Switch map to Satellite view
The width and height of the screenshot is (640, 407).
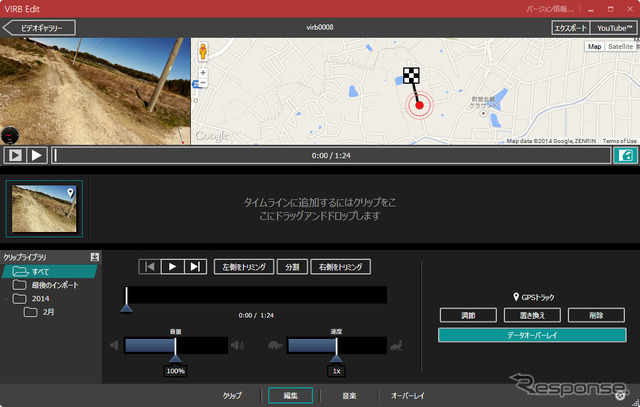coord(620,47)
